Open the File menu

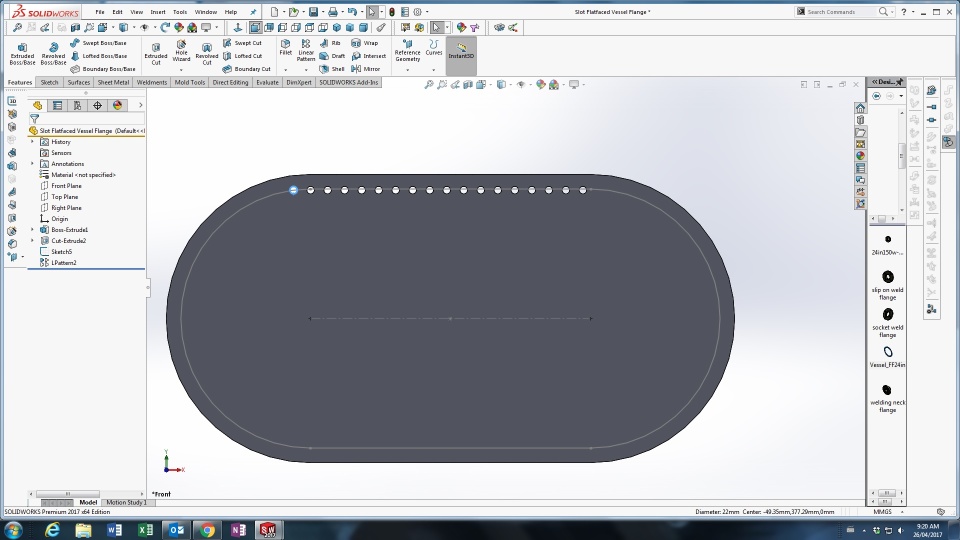[100, 12]
